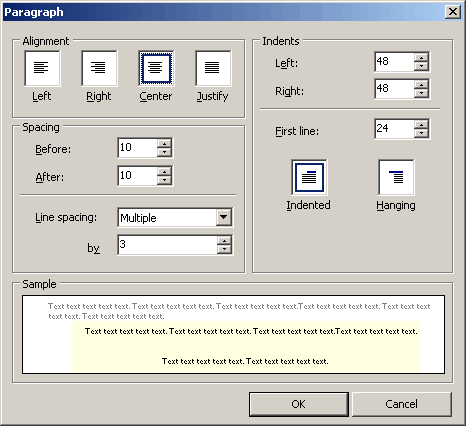Click the 'Left:' label in Indents
The image size is (466, 426).
click(x=286, y=63)
